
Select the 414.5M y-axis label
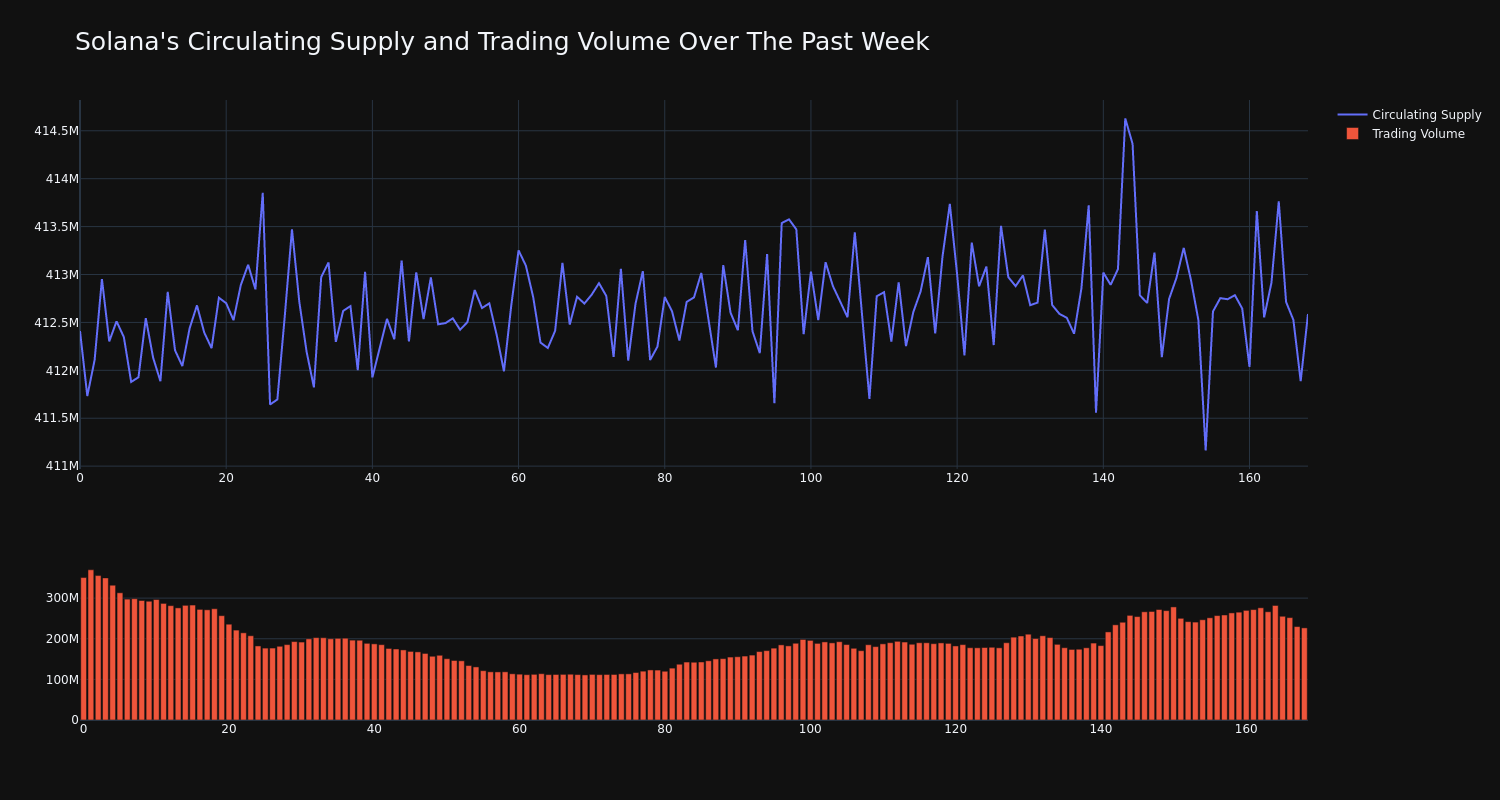56,131
